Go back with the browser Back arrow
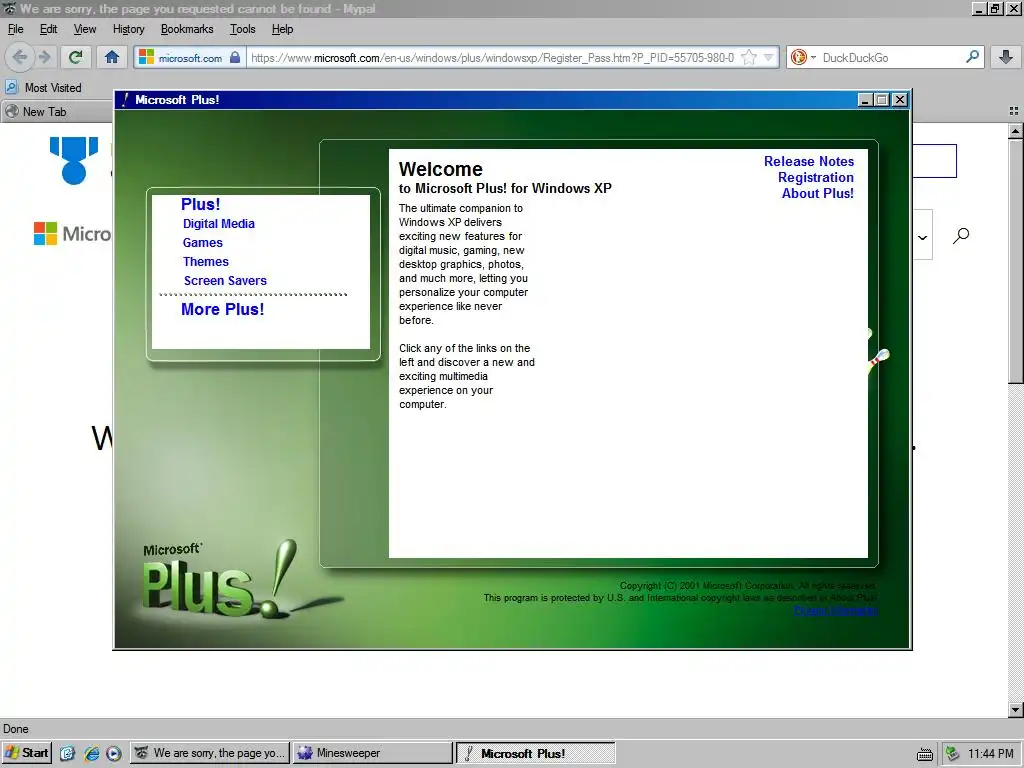 [20, 57]
